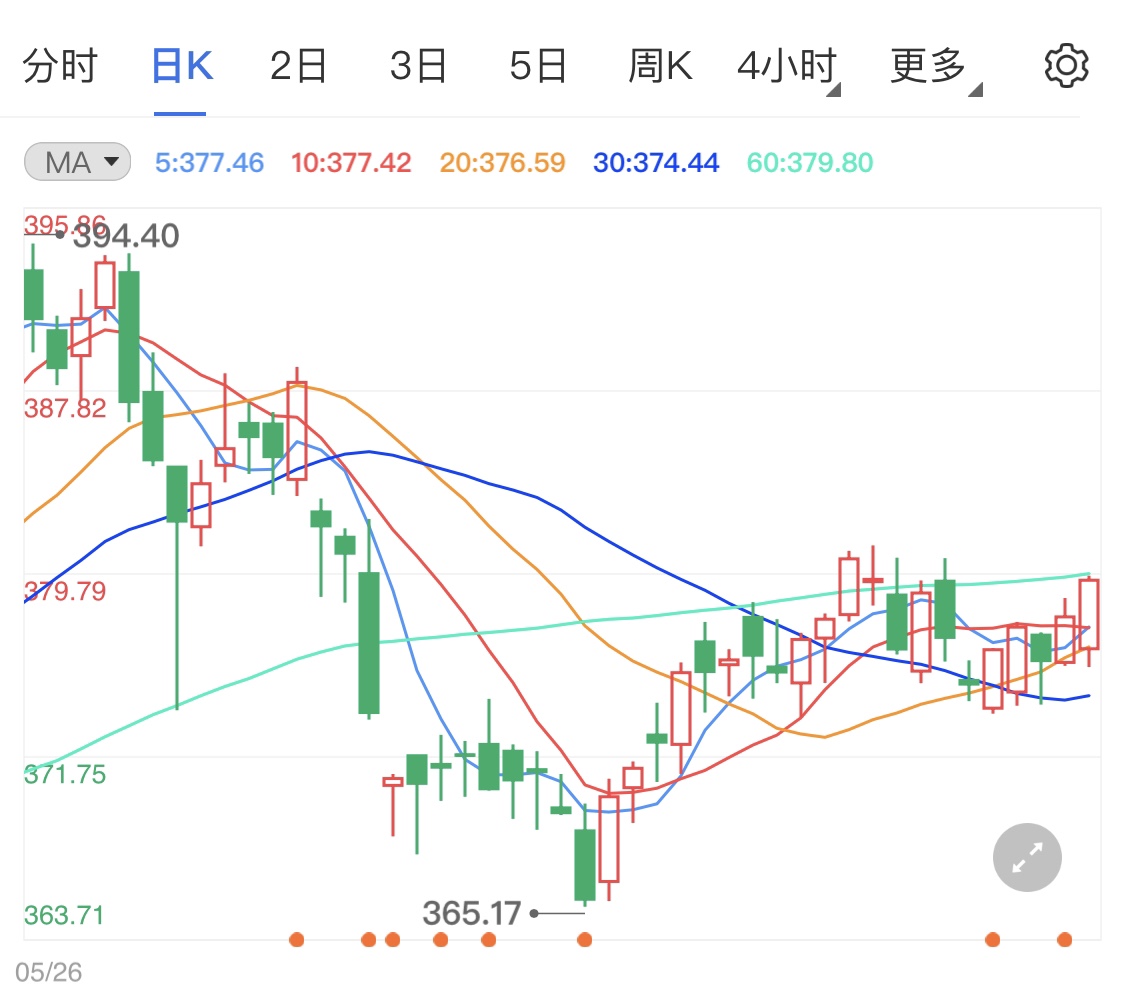The height and width of the screenshot is (1006, 1125).
Task: Toggle the MA5 377.46 line label
Action: click(209, 163)
